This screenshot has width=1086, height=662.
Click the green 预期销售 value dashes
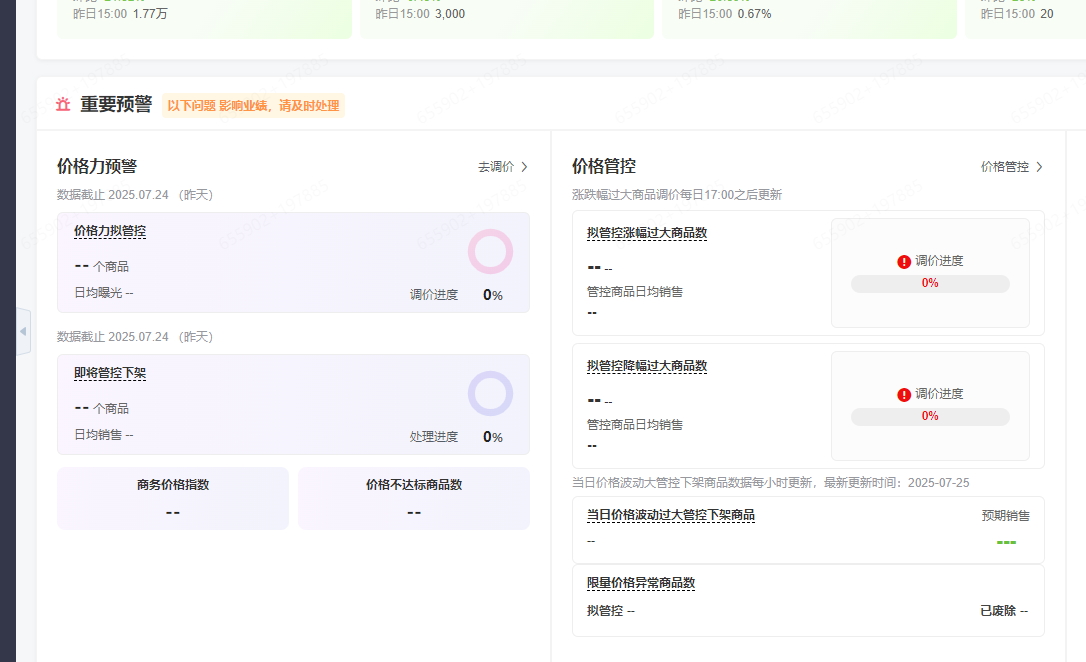click(1006, 542)
